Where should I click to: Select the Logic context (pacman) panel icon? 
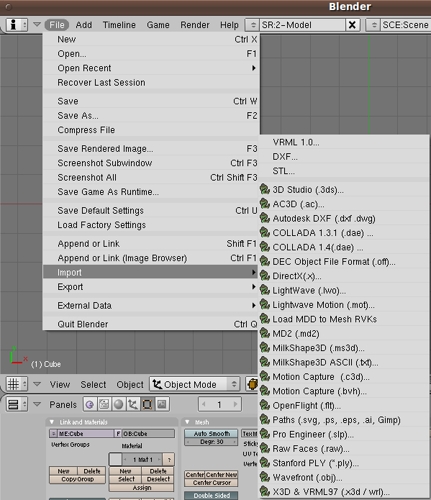click(89, 405)
